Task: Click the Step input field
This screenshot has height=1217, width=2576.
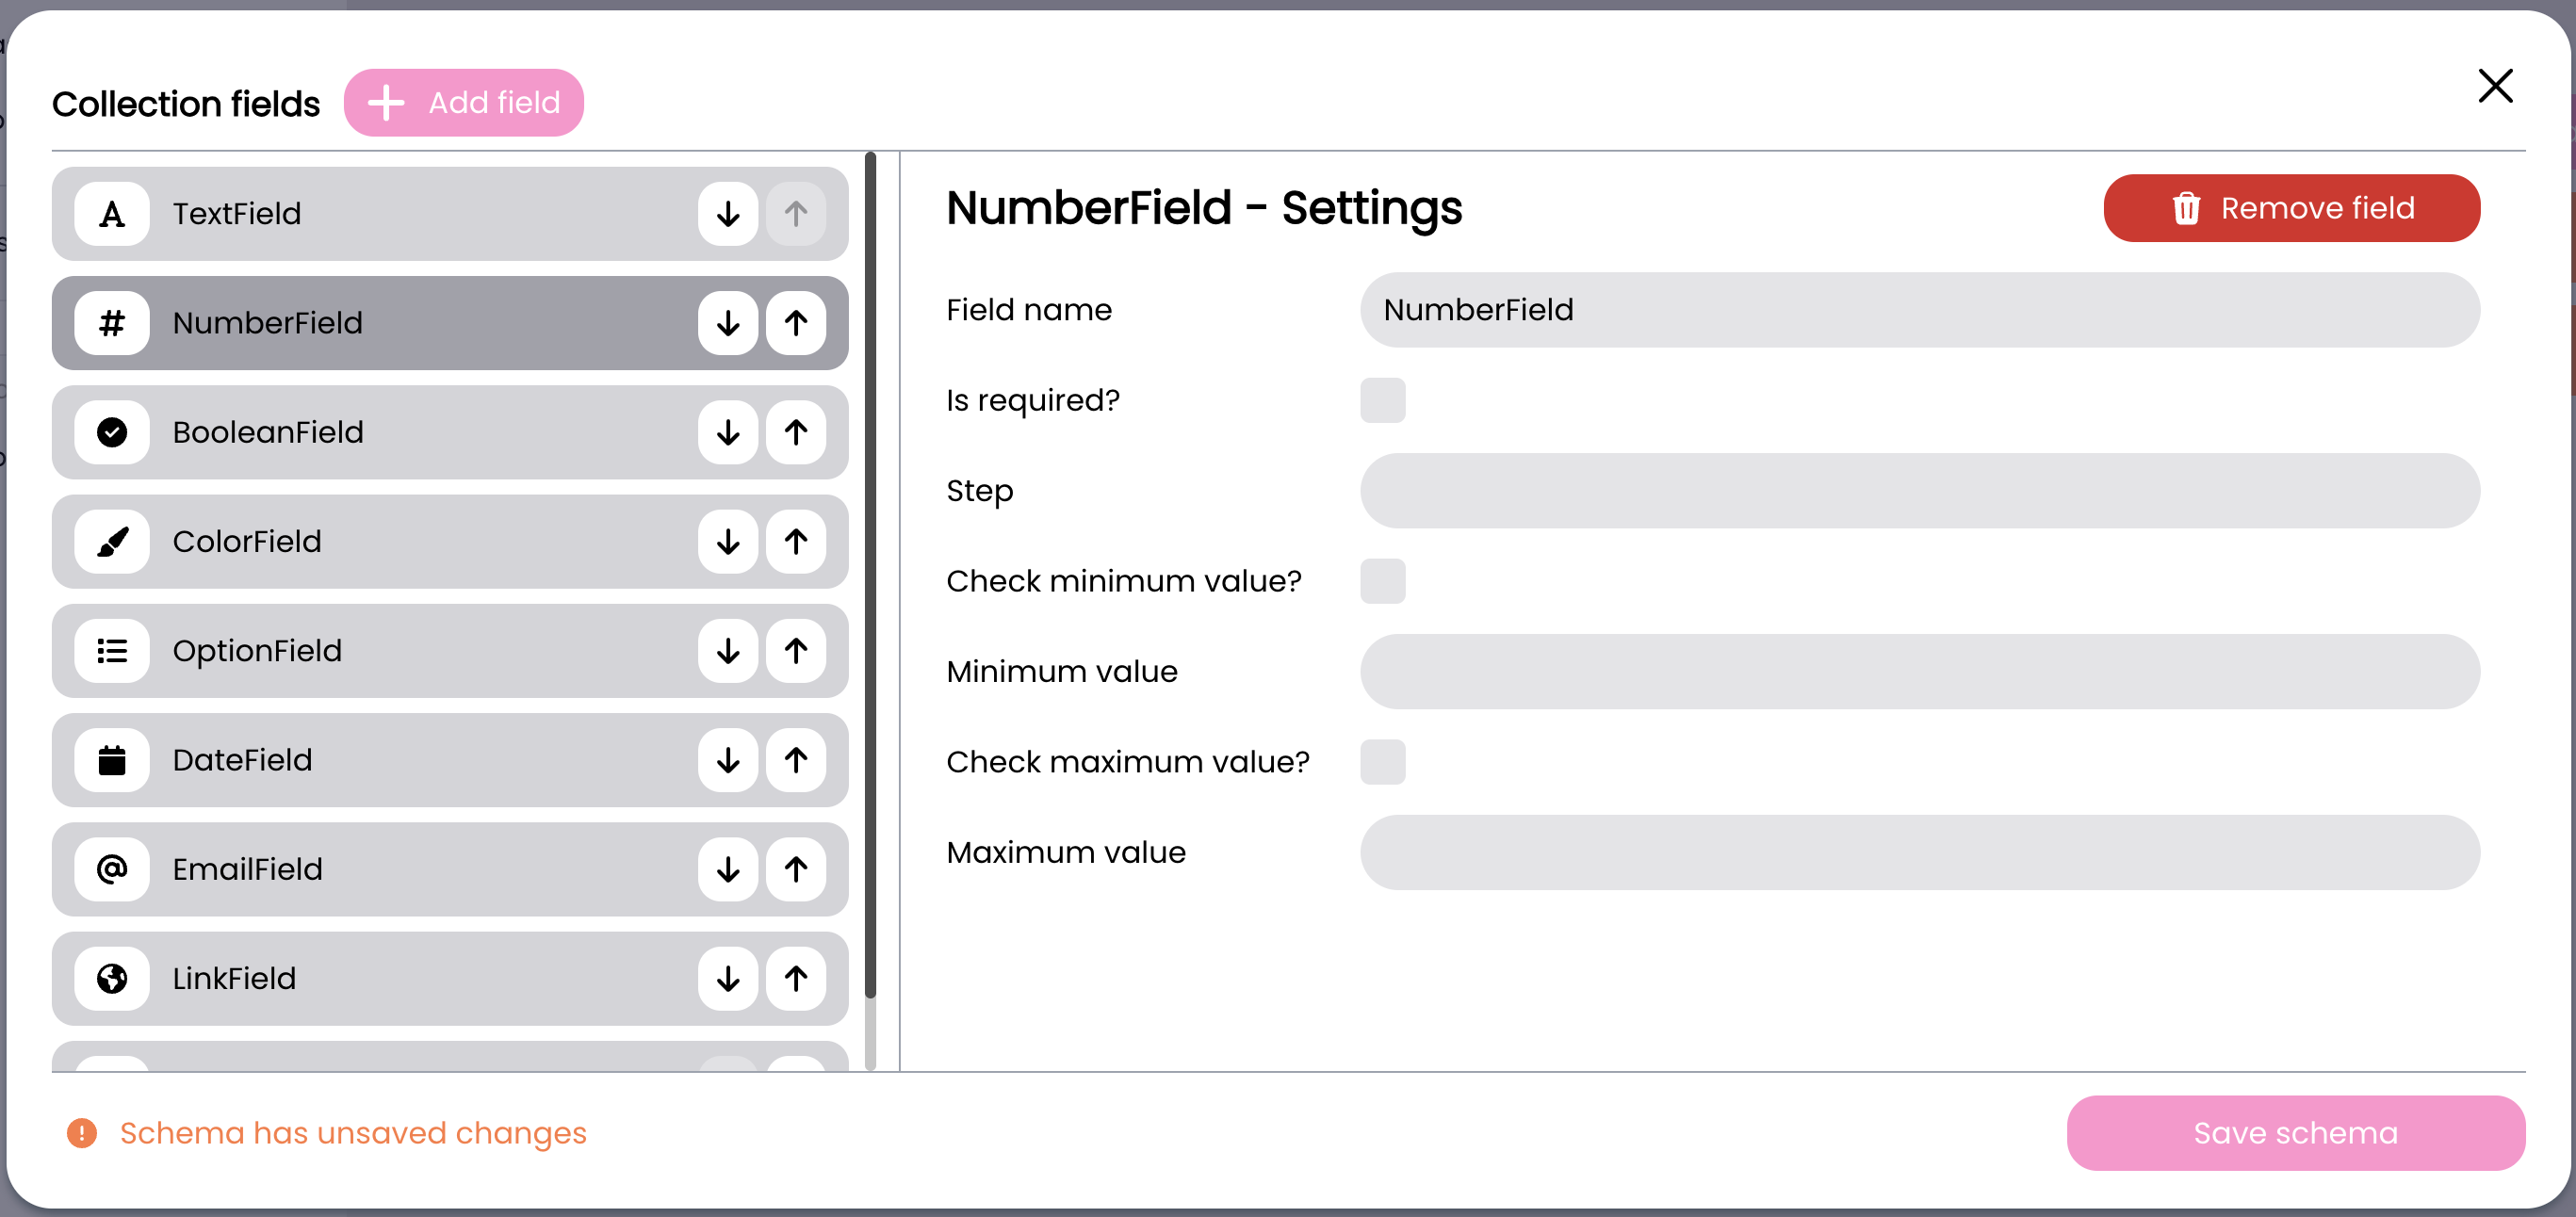Action: tap(1919, 491)
